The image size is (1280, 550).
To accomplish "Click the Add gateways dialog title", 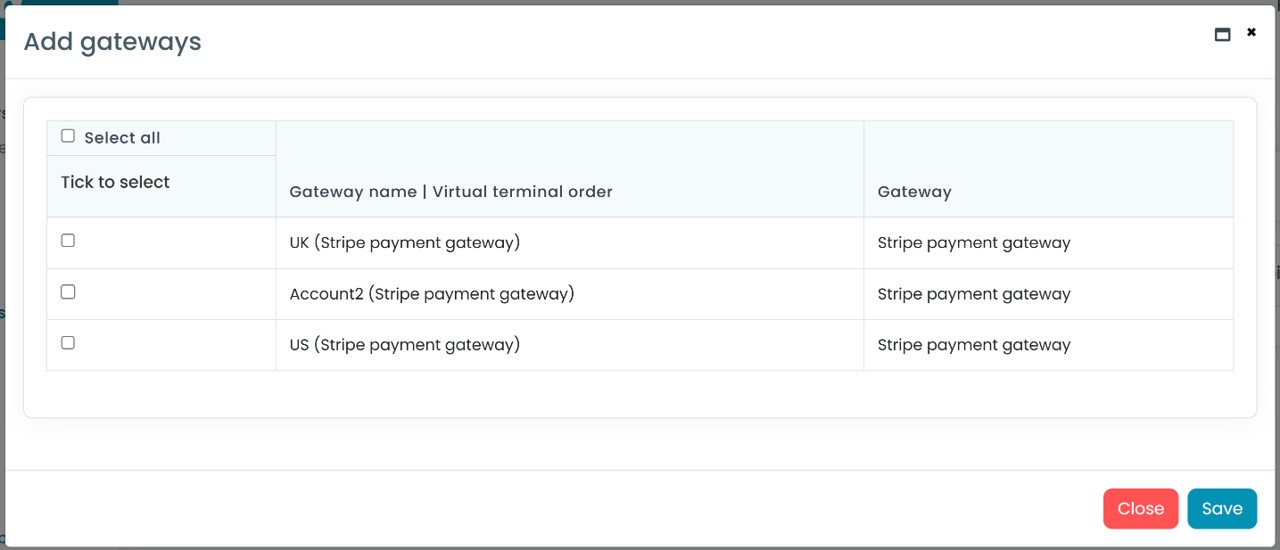I will click(112, 42).
